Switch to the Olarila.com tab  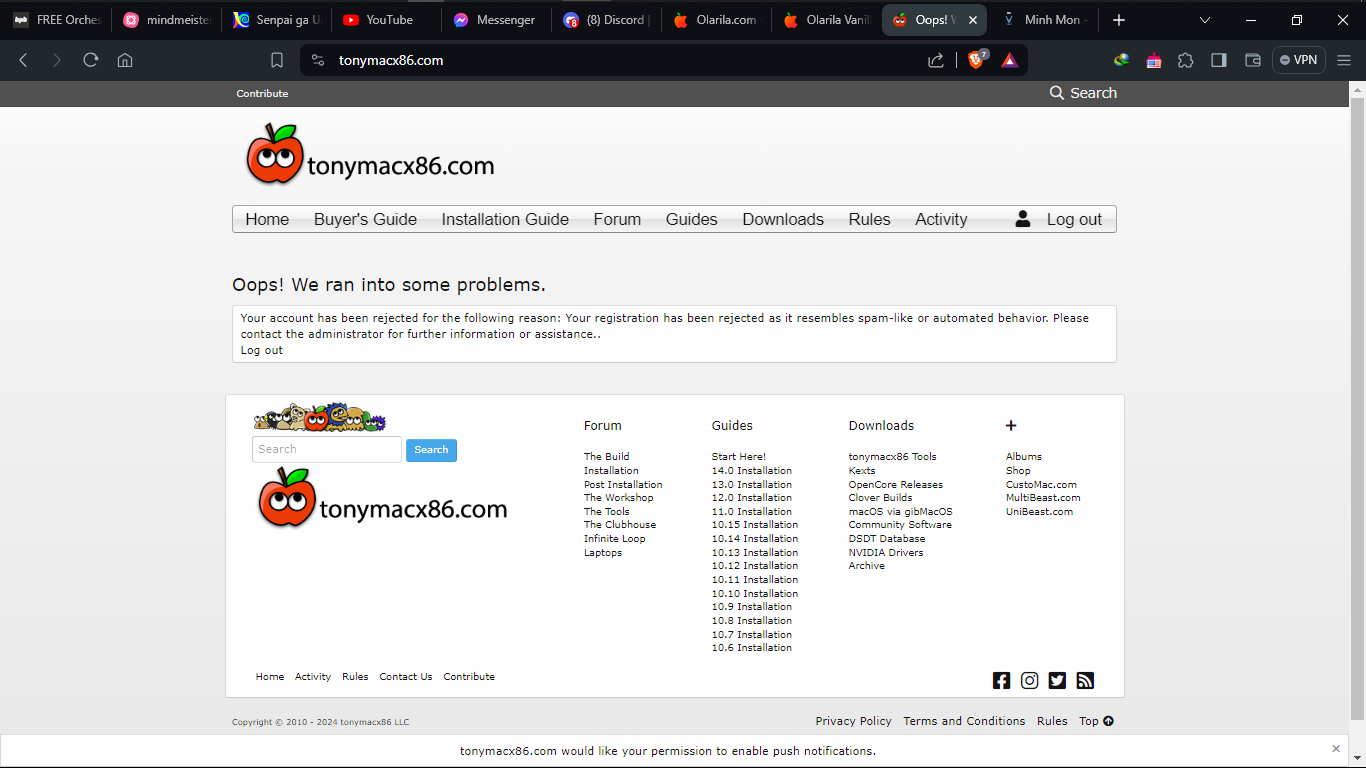716,20
